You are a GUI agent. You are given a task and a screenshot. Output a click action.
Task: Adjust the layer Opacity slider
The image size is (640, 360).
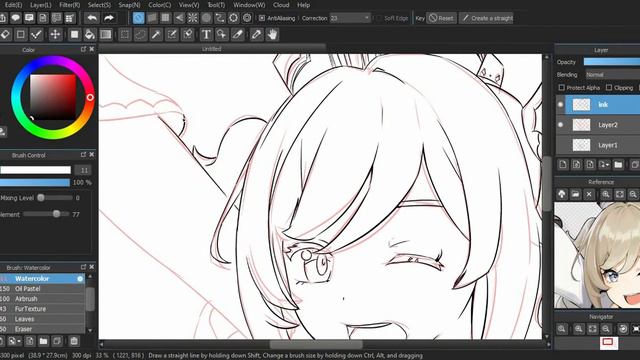612,62
